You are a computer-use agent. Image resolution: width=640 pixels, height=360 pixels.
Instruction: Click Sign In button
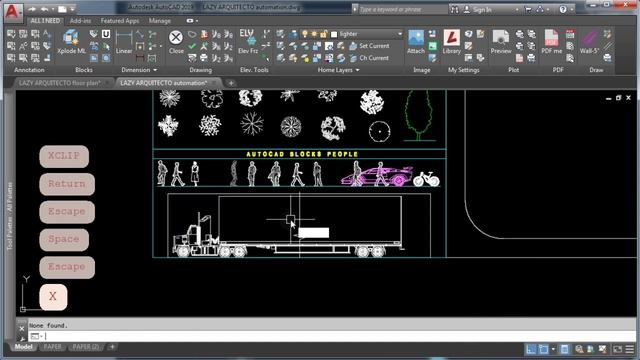[x=478, y=9]
